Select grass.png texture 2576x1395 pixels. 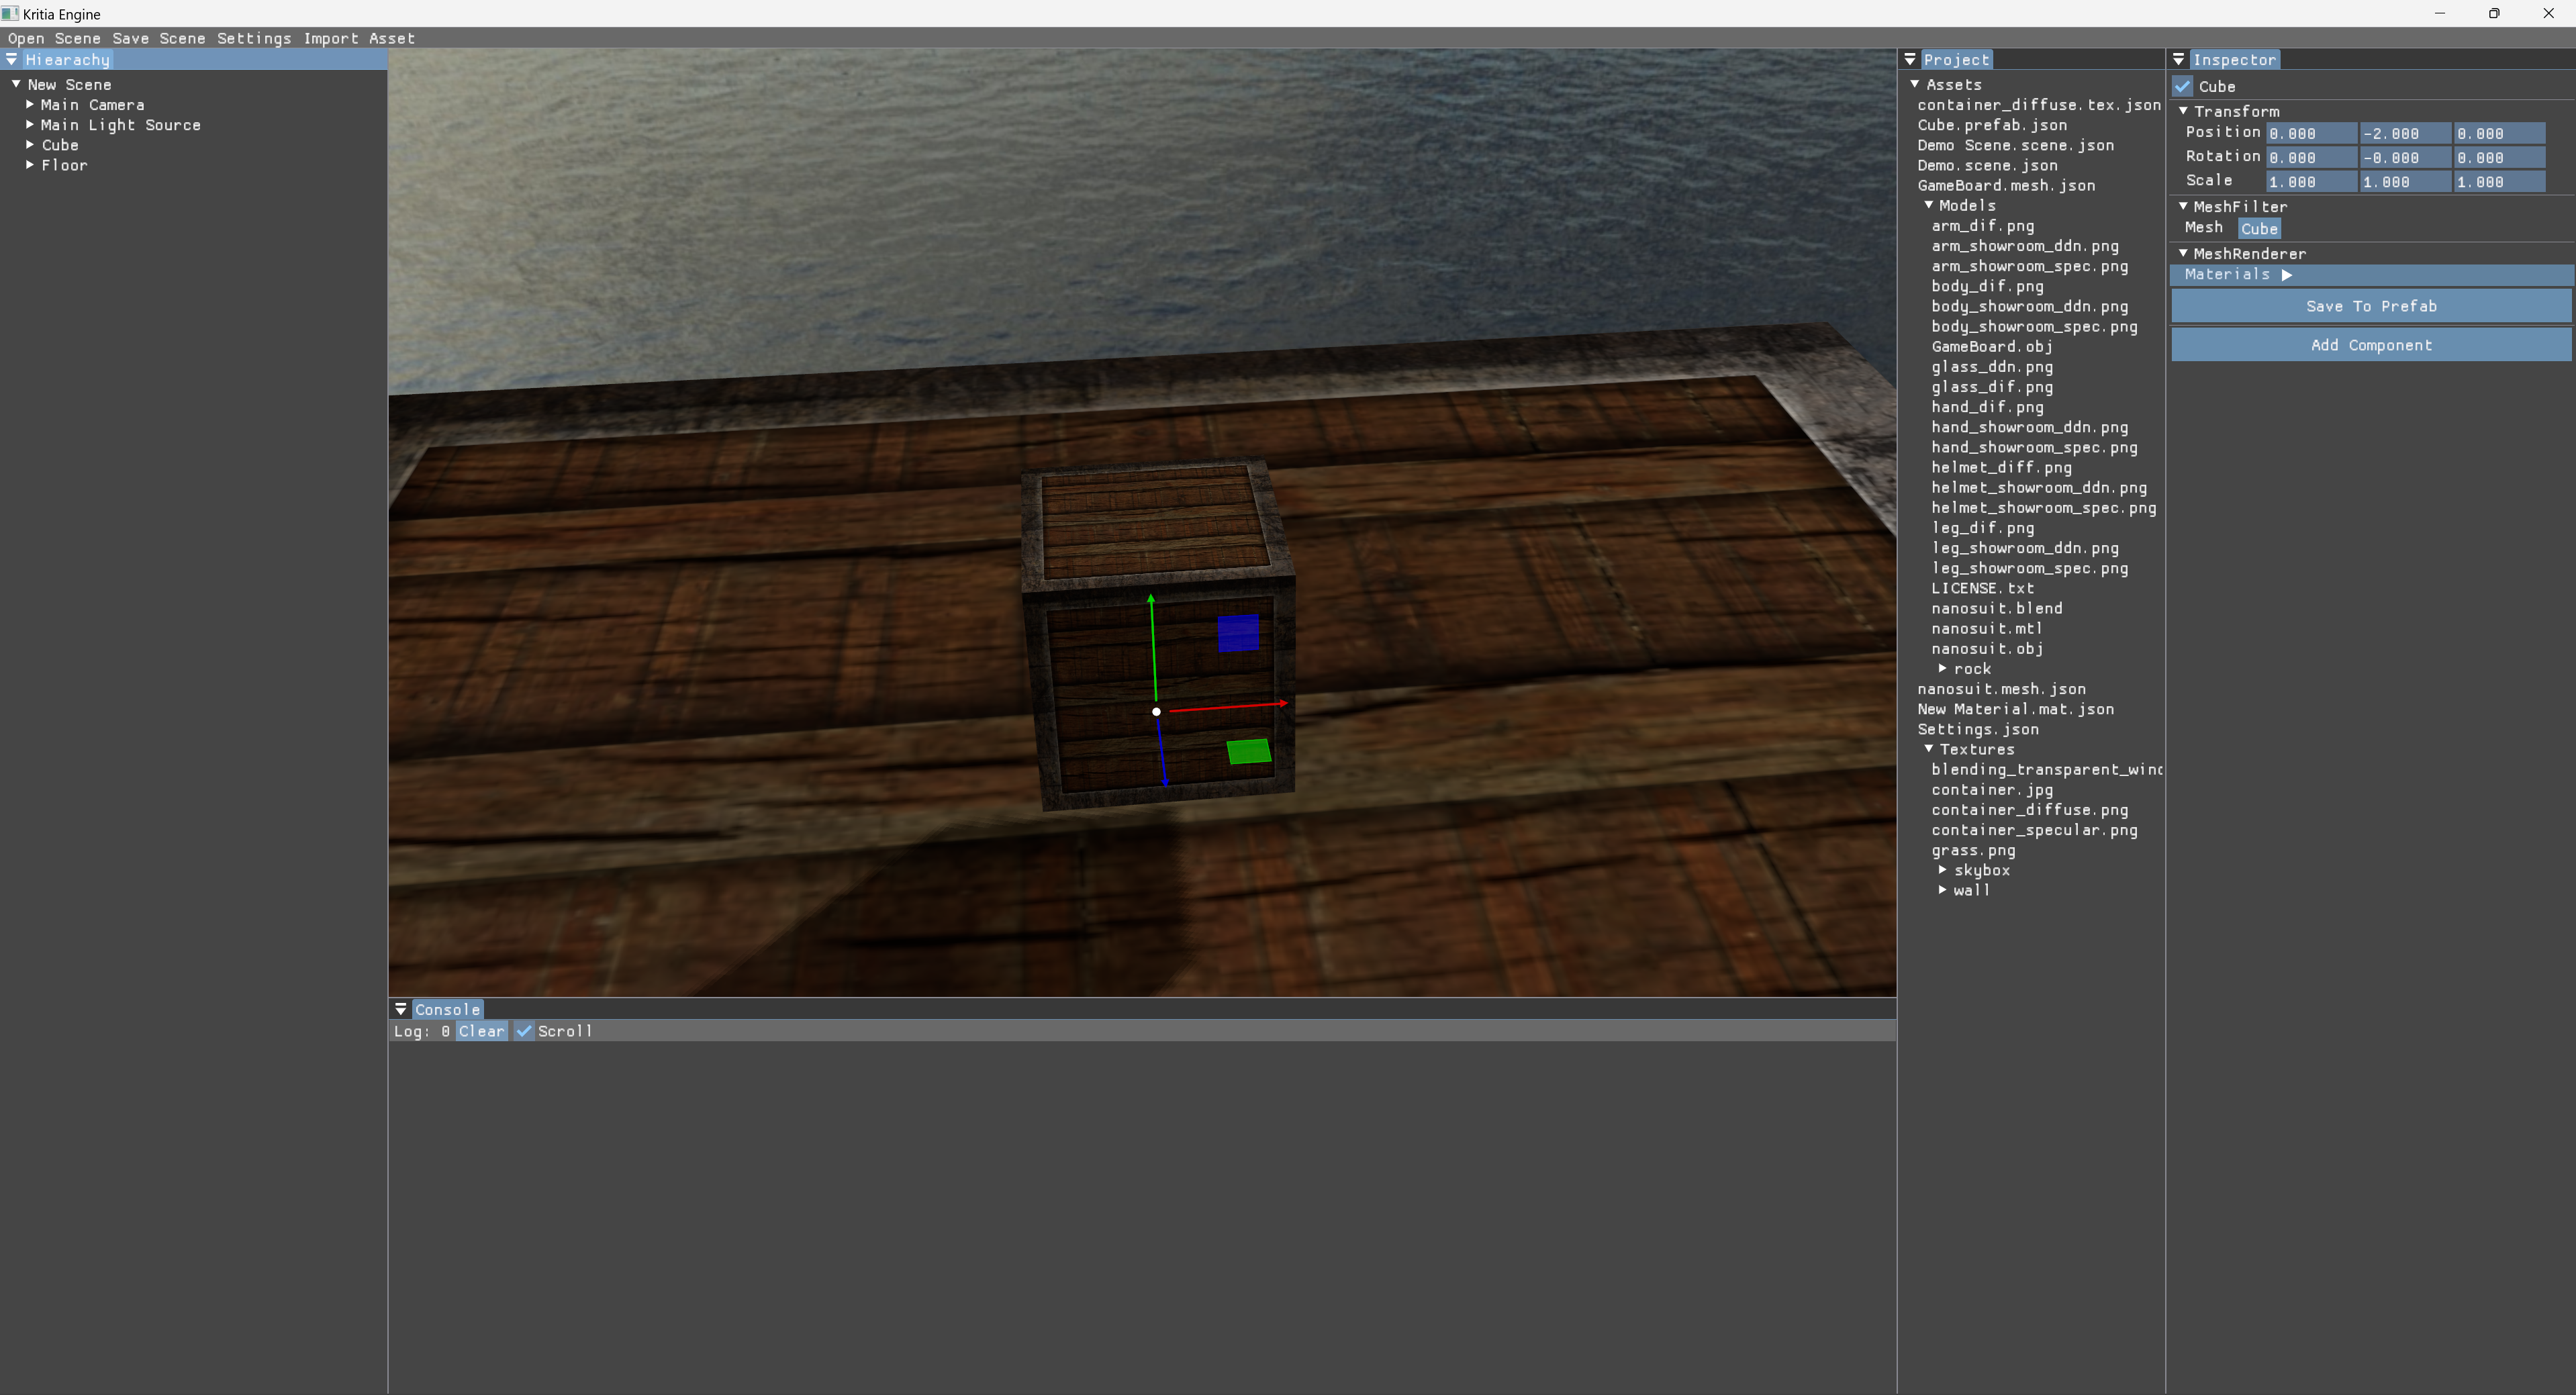click(x=1973, y=850)
